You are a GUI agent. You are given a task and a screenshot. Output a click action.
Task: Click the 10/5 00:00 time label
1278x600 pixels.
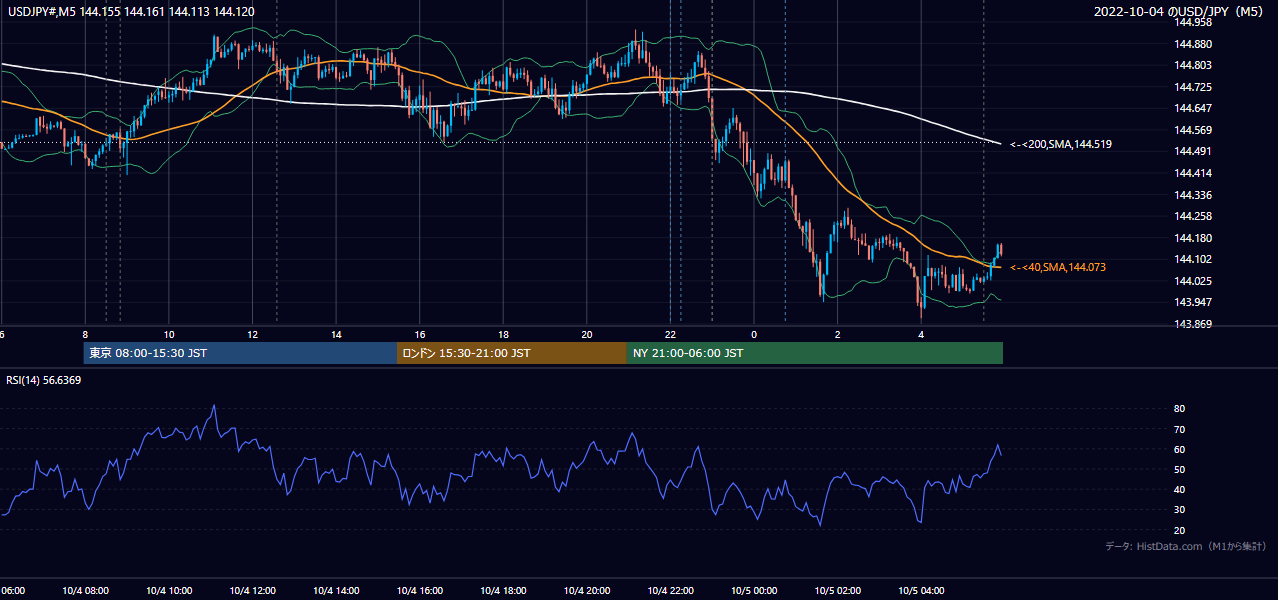pyautogui.click(x=754, y=591)
